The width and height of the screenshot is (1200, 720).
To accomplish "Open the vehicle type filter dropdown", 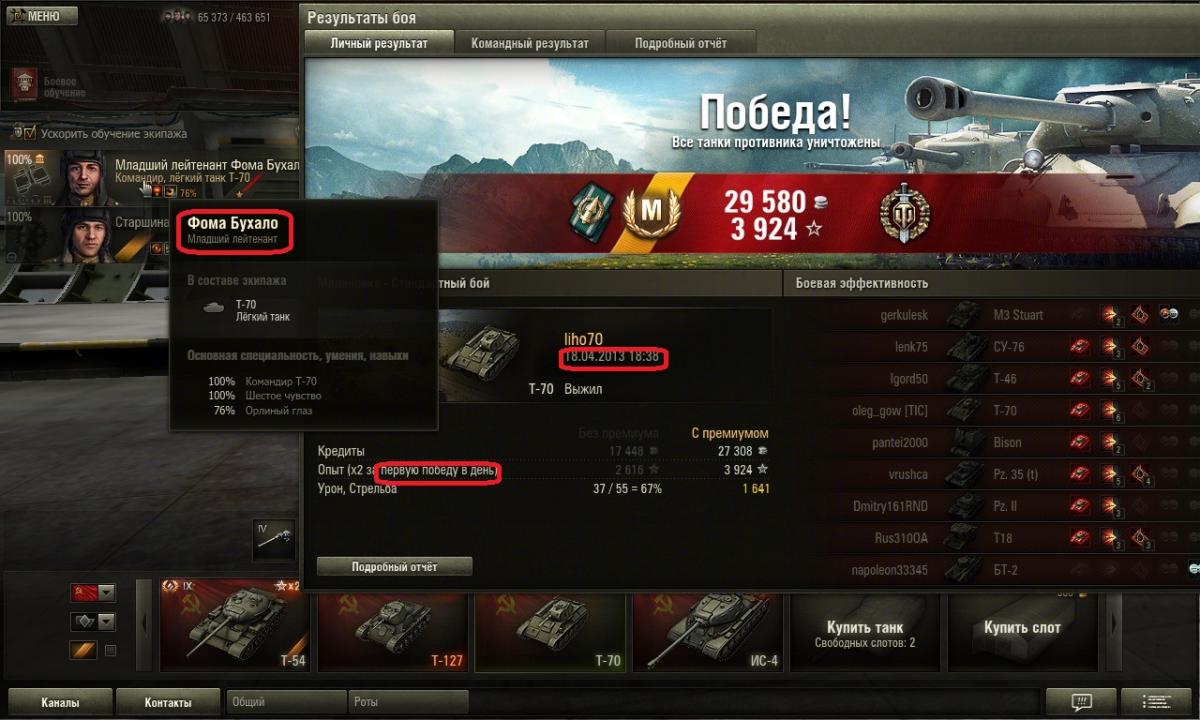I will pos(93,622).
